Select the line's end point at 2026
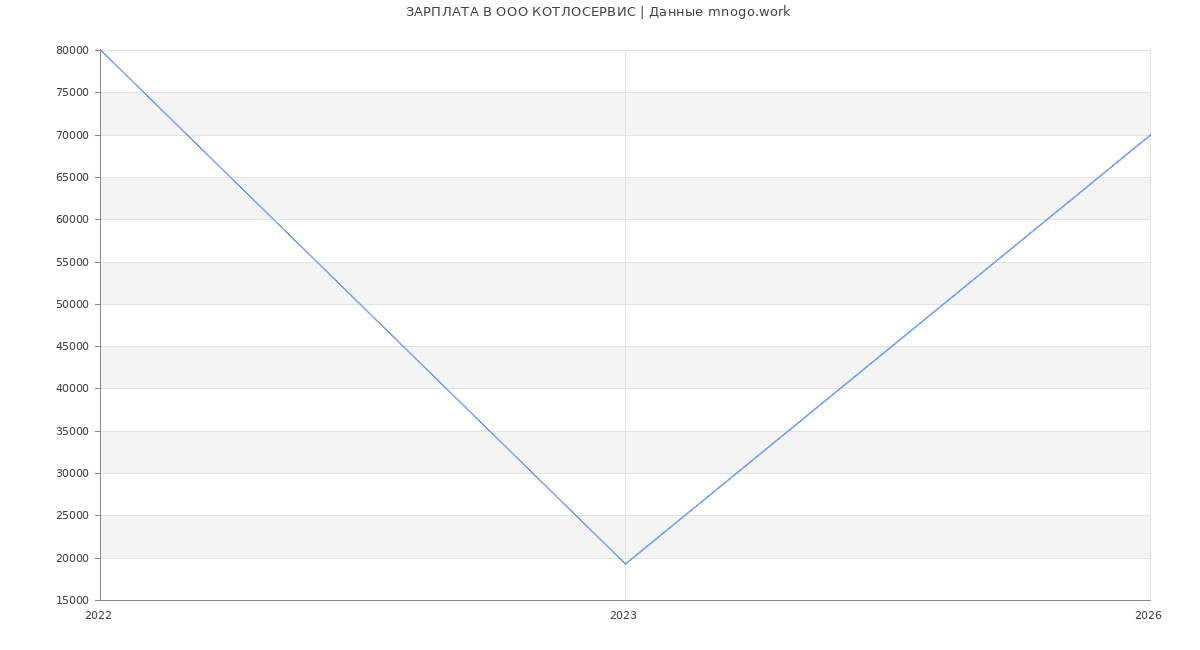 (1150, 135)
